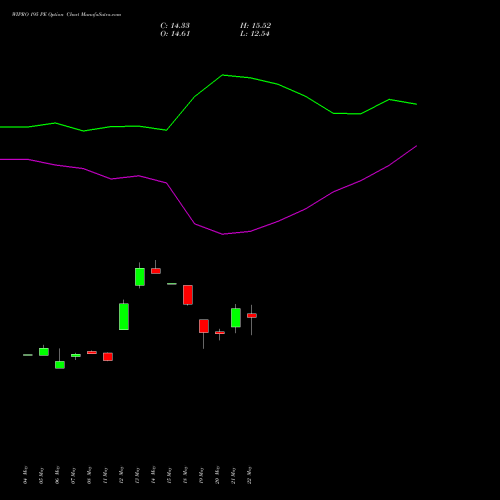Viewport: 500px width, 500px height.
Task: Click the small red 08 May candle
Action: [92, 352]
